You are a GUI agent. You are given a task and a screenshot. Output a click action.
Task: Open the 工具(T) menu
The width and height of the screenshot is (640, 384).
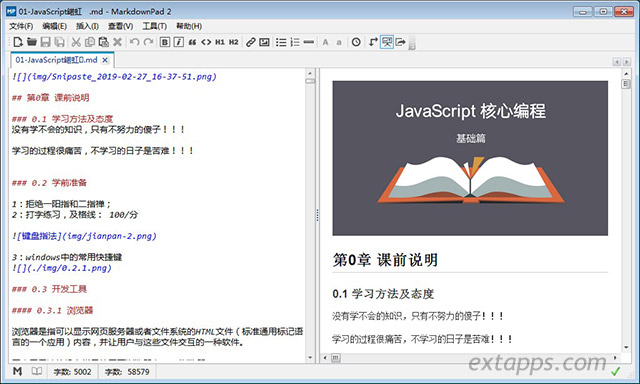[x=154, y=26]
